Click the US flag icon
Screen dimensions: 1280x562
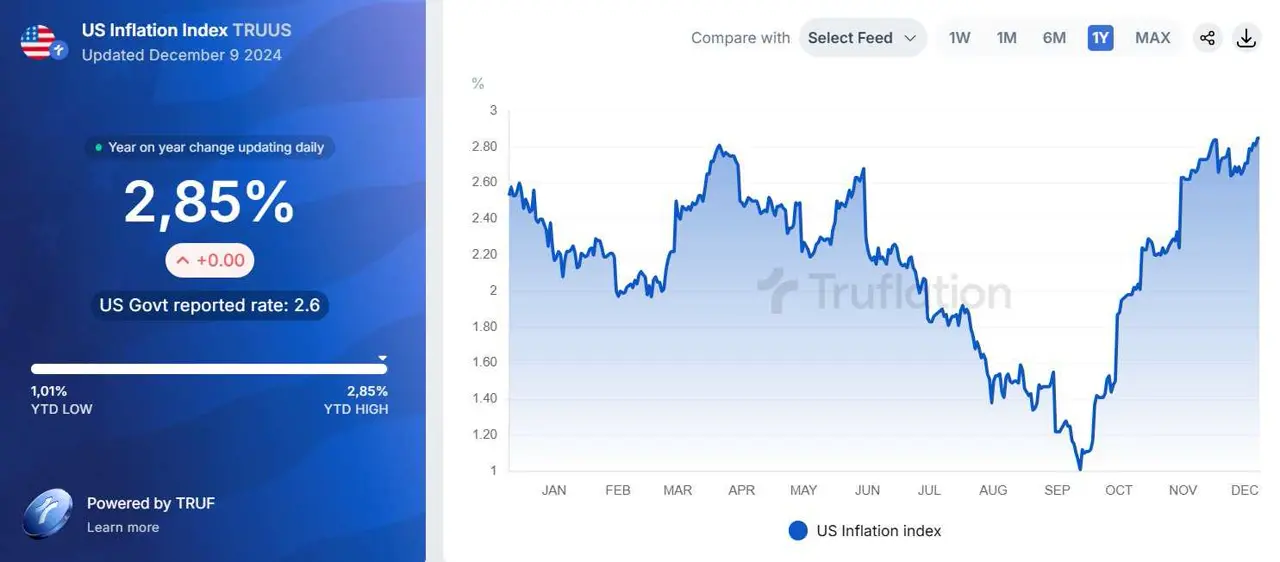click(x=38, y=41)
